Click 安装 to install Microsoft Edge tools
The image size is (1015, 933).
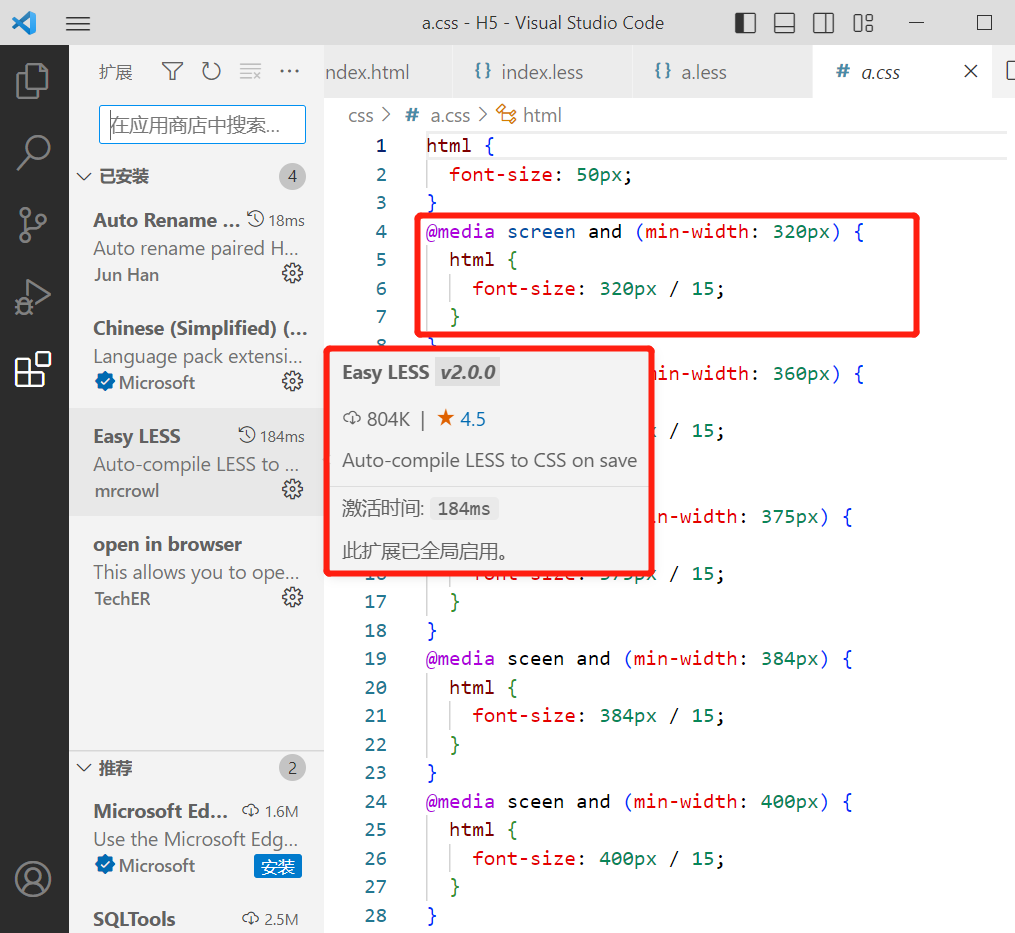pyautogui.click(x=277, y=867)
